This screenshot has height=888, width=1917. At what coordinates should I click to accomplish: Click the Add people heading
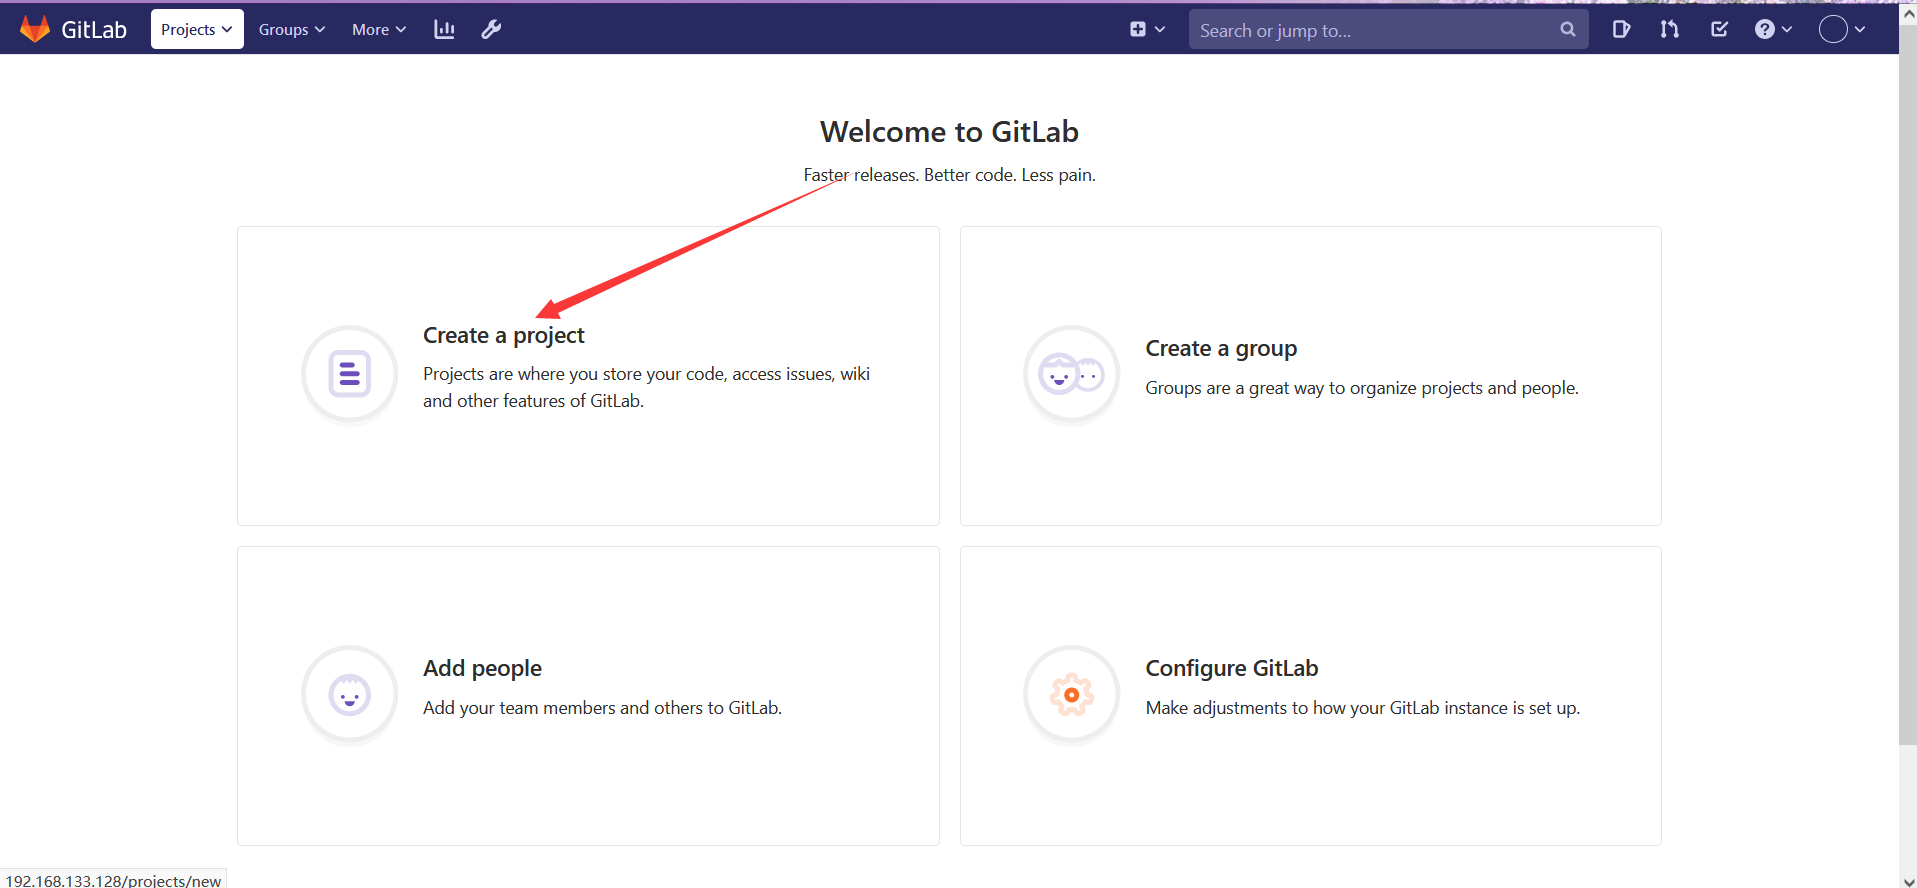tap(482, 668)
